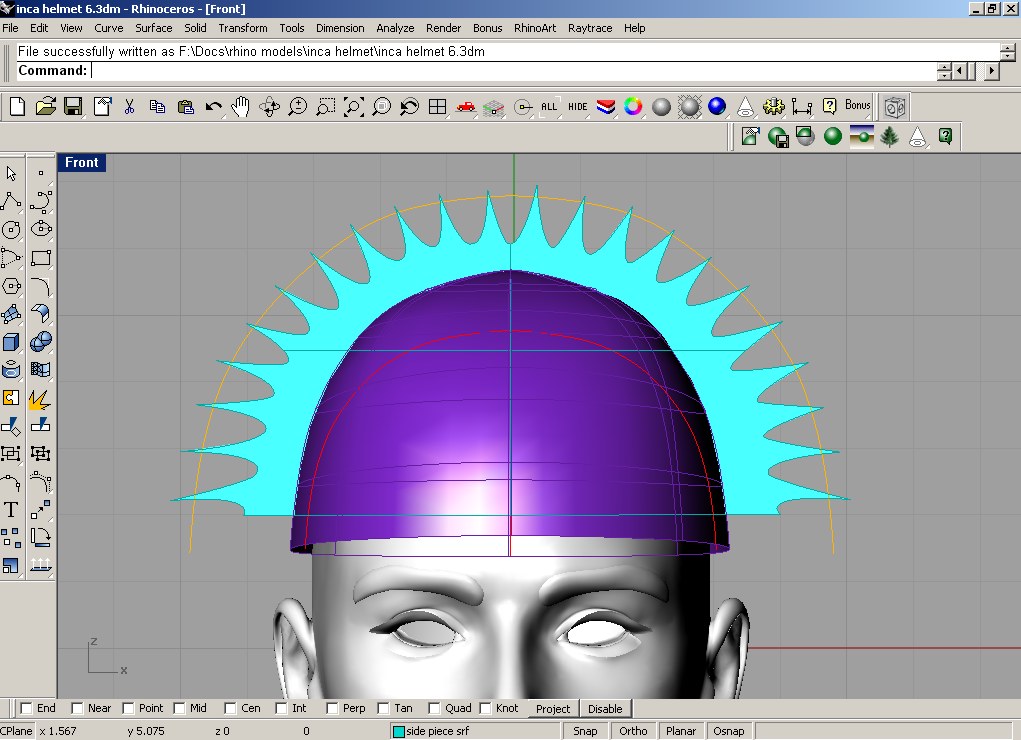The width and height of the screenshot is (1021, 740).
Task: Open the color wheel icon
Action: click(633, 106)
